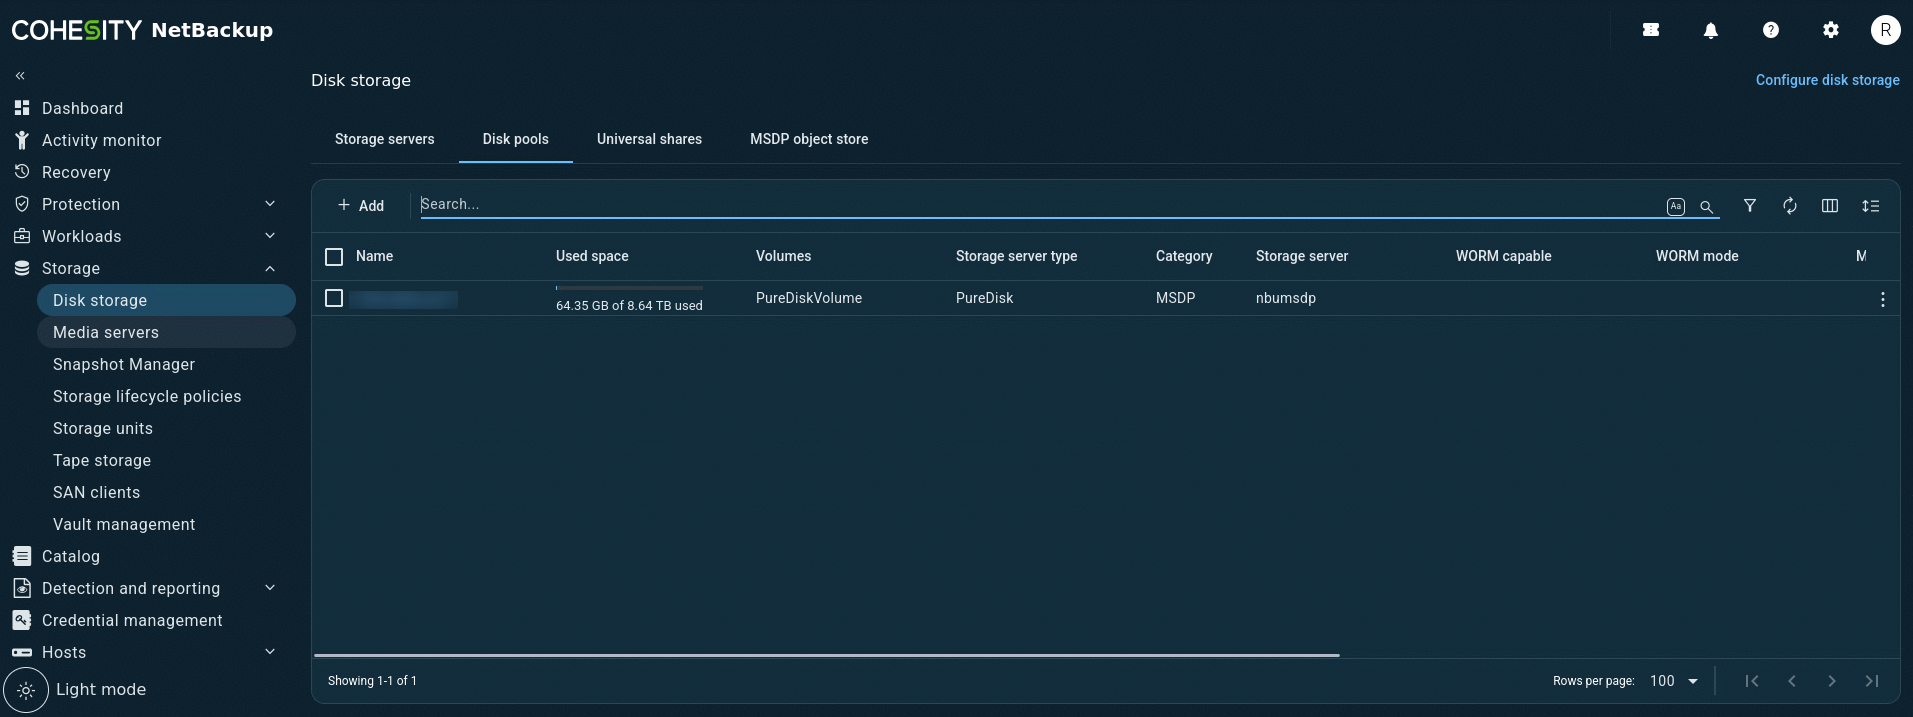Click the Add button
Image resolution: width=1913 pixels, height=717 pixels.
pos(361,206)
